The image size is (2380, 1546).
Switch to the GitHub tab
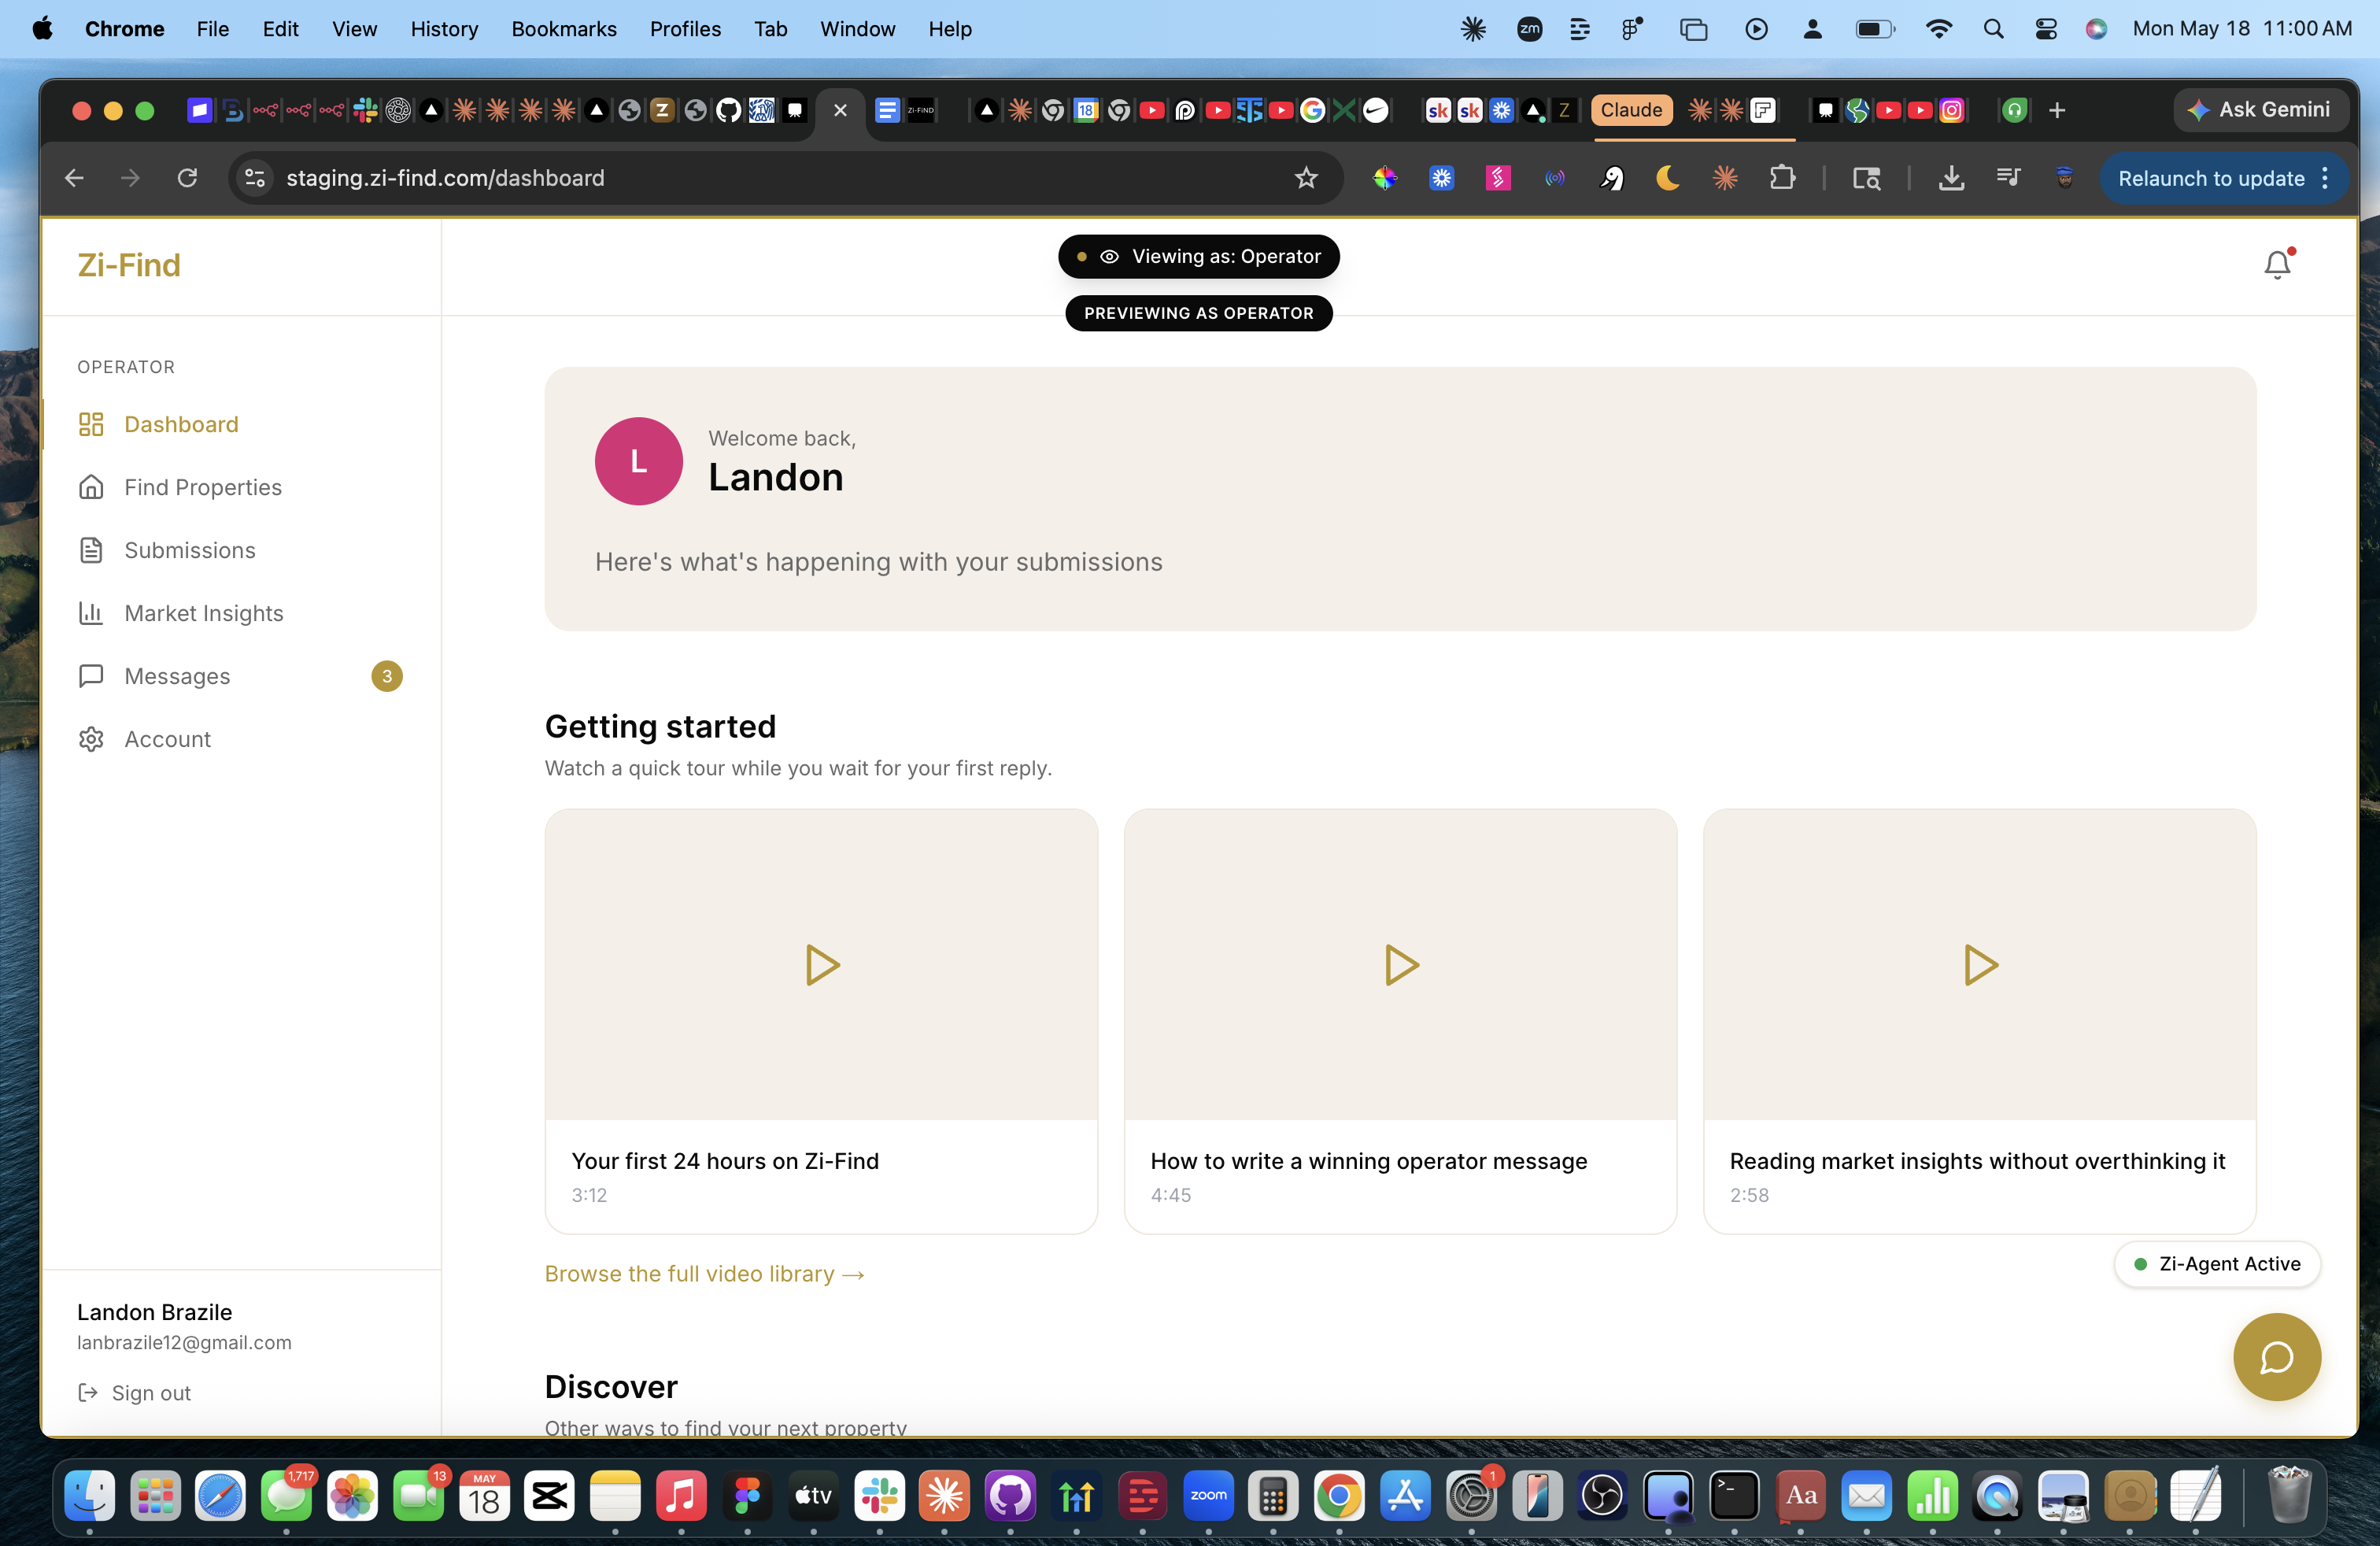pos(728,110)
